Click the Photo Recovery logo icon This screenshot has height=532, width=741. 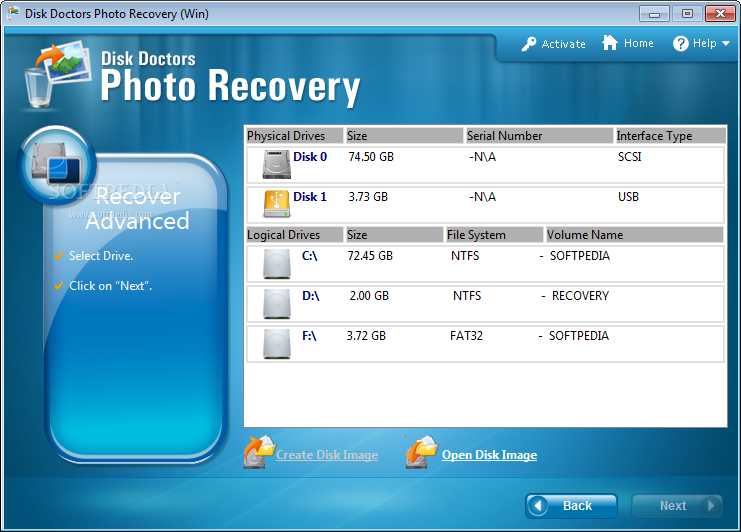click(58, 74)
